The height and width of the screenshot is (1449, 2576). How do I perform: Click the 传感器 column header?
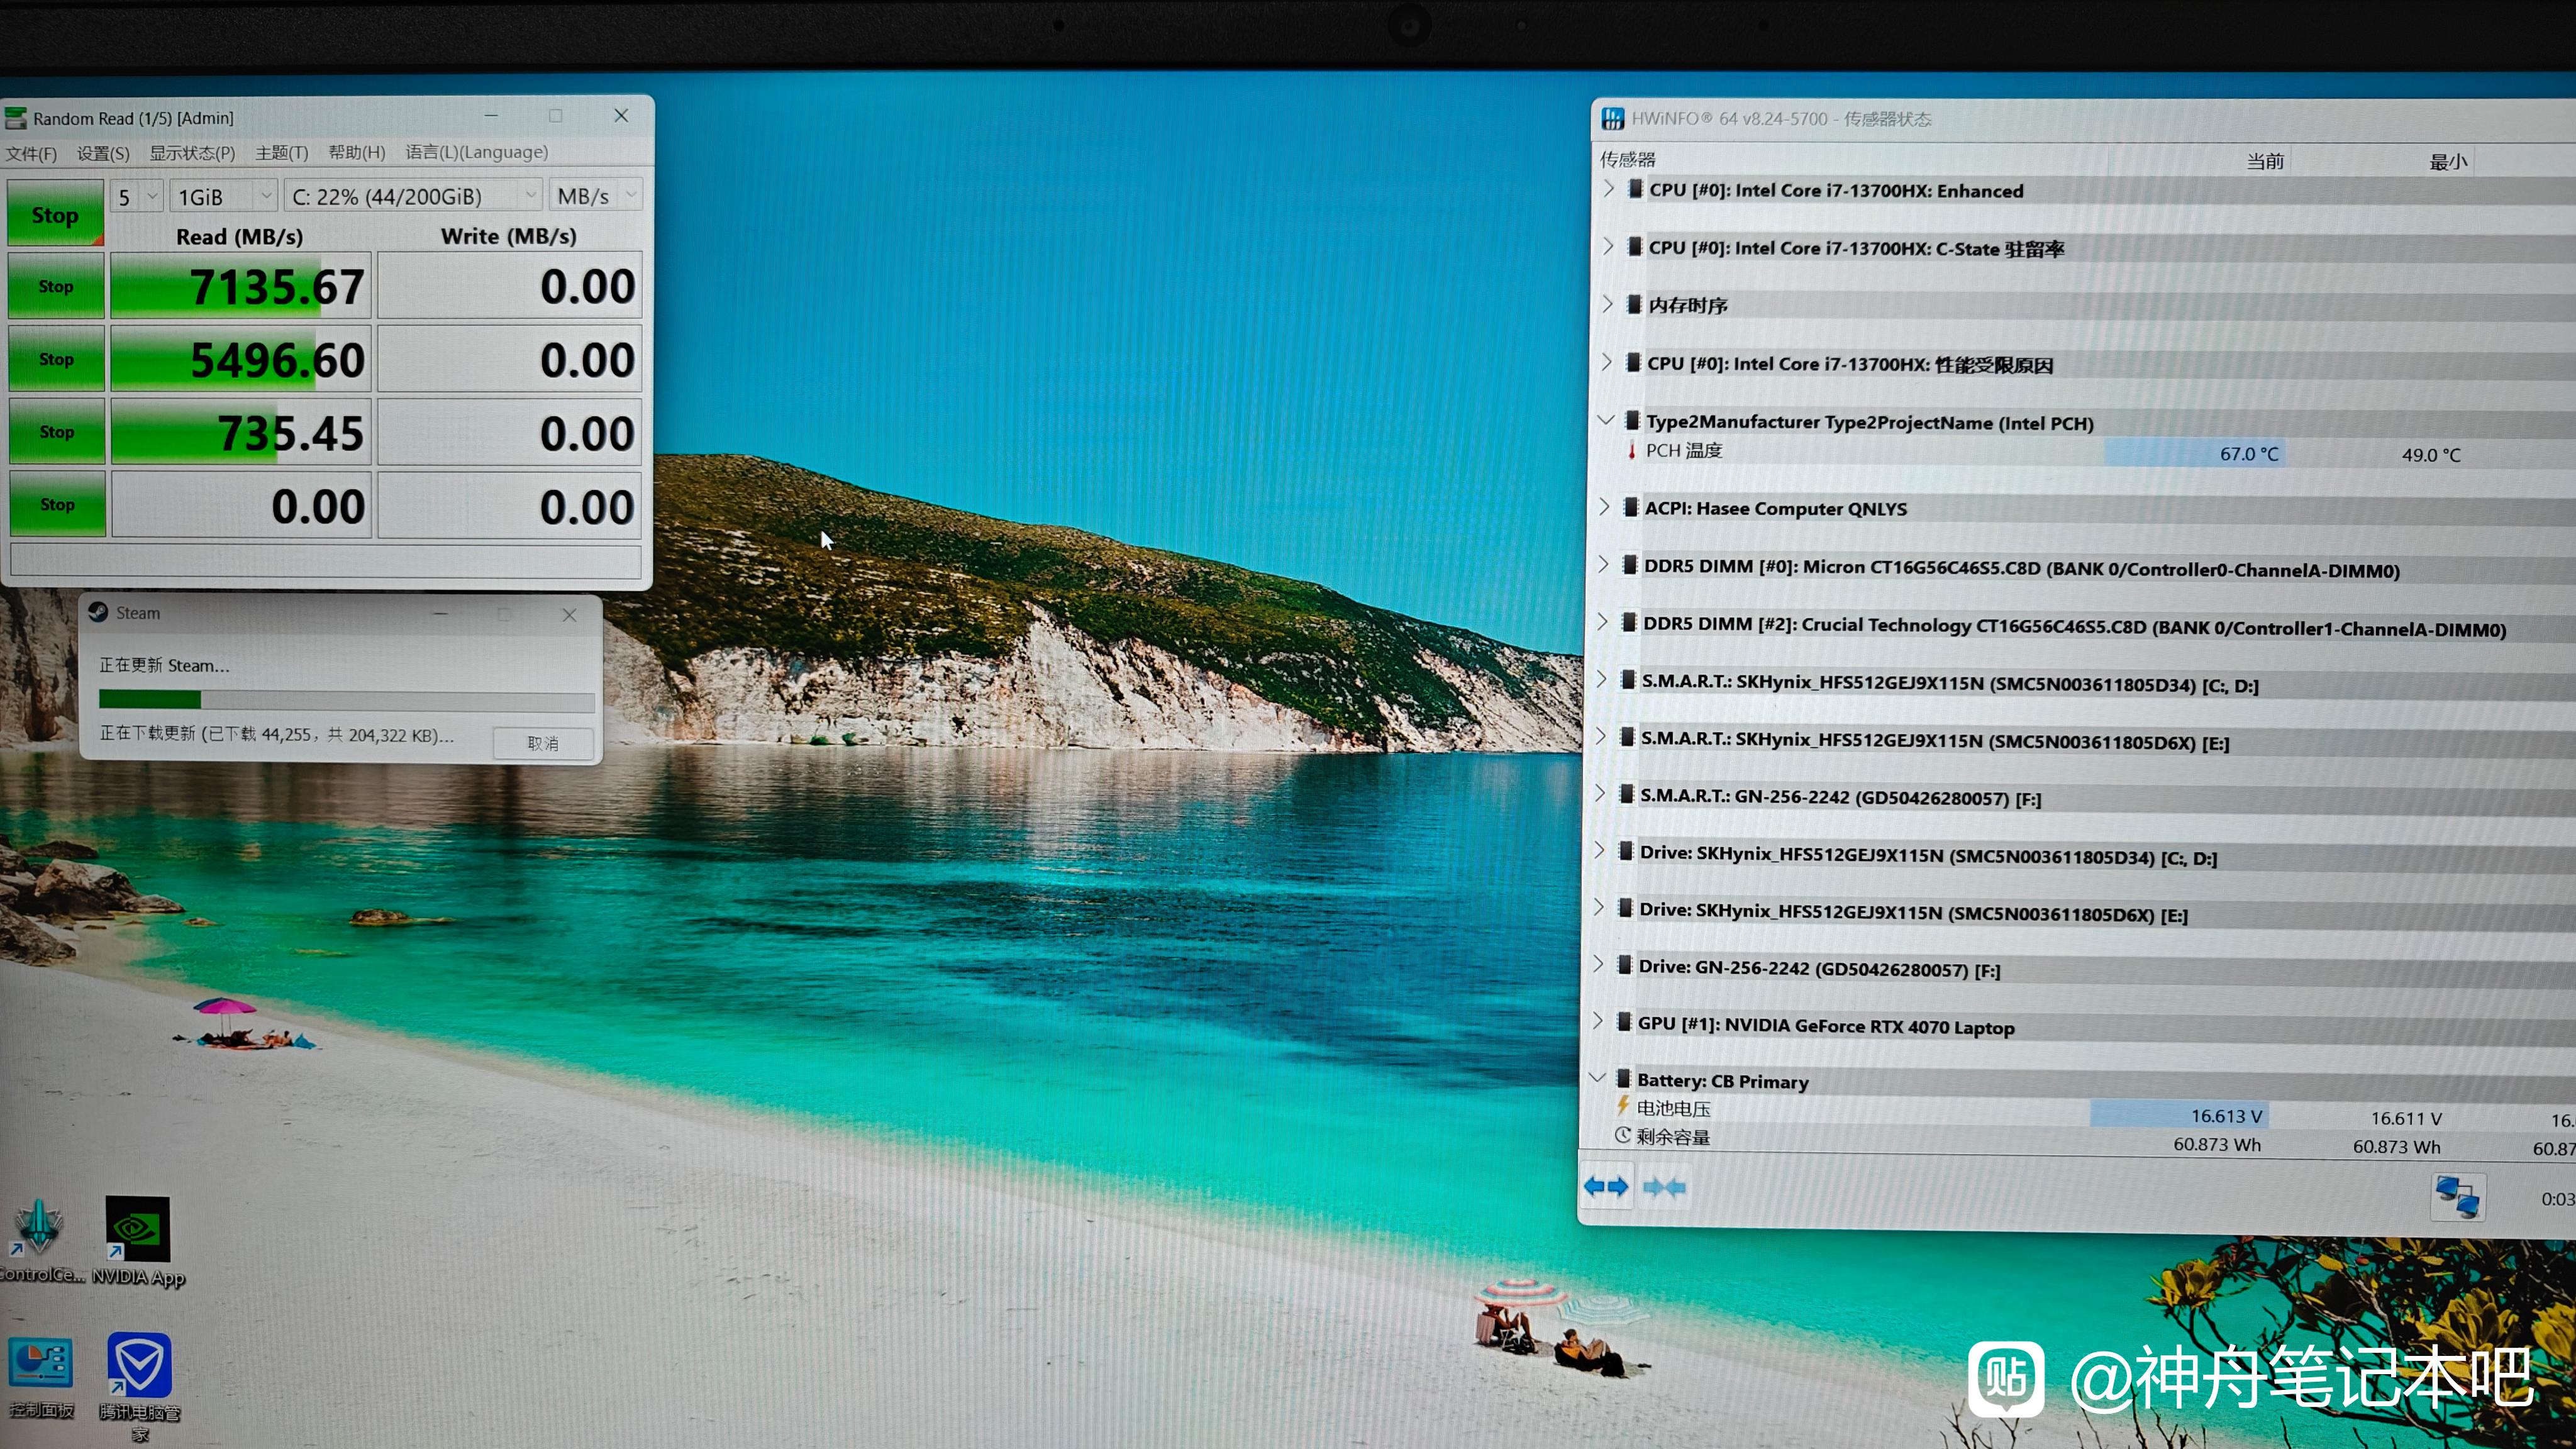tap(1628, 159)
